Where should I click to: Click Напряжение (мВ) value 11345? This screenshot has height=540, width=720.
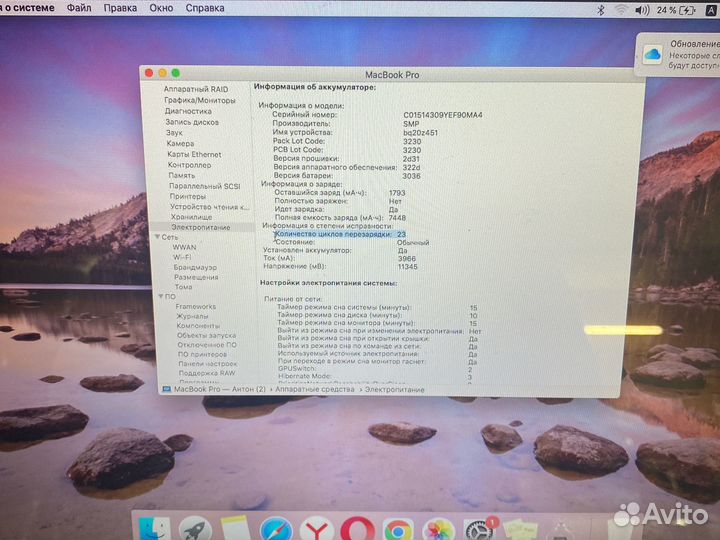[408, 267]
